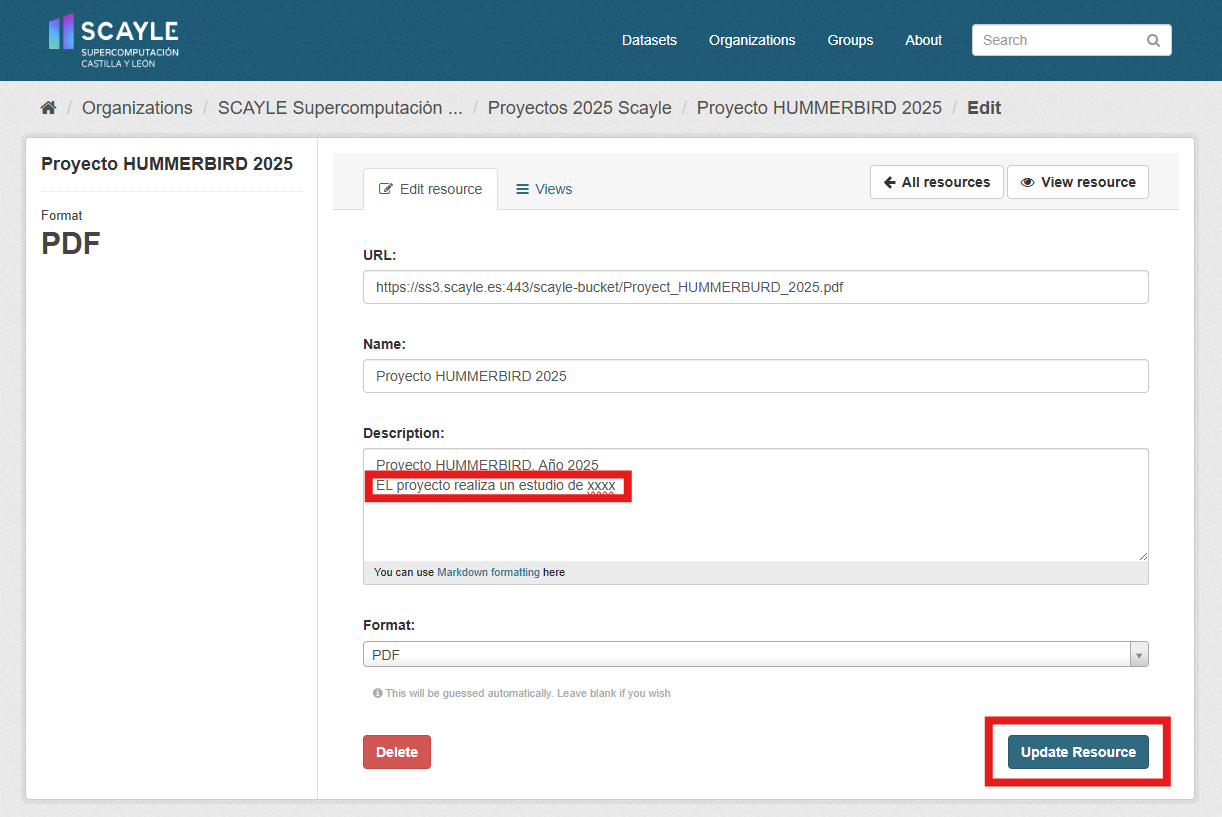1222x817 pixels.
Task: Open the Datasets menu item
Action: 649,40
